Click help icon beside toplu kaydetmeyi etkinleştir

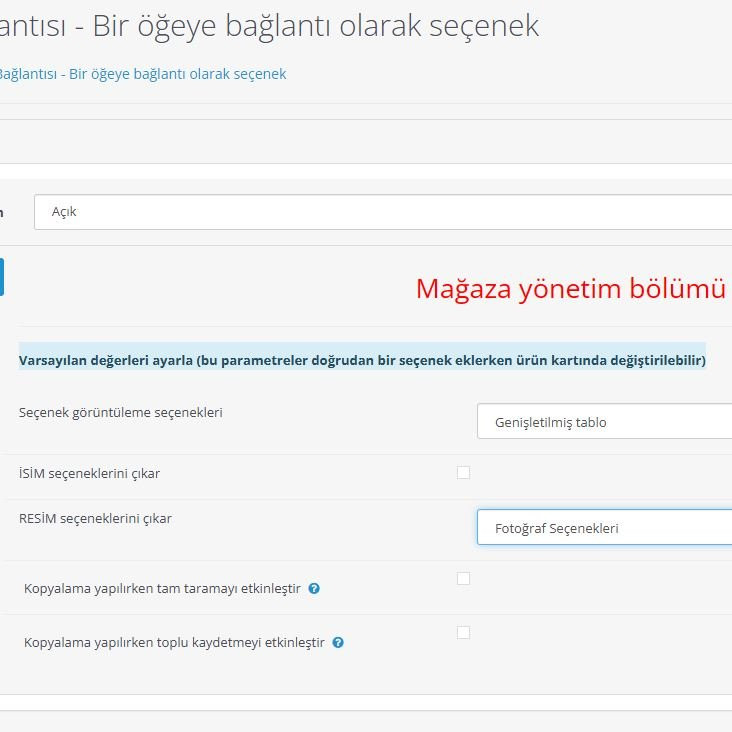point(338,643)
